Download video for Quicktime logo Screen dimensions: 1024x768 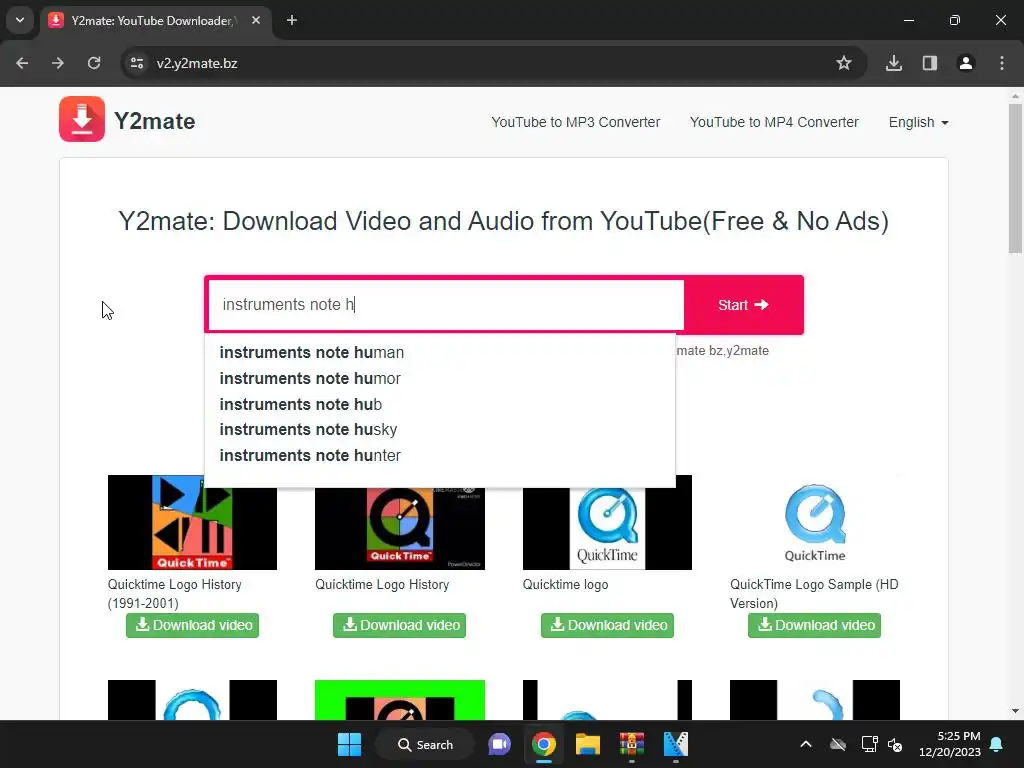[607, 625]
